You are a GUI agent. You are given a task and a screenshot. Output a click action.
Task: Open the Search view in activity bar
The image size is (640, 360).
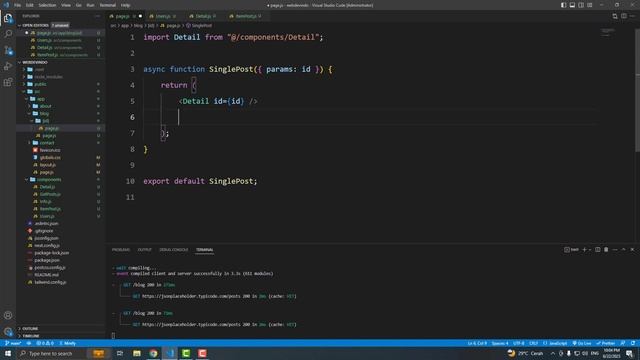(x=8, y=34)
